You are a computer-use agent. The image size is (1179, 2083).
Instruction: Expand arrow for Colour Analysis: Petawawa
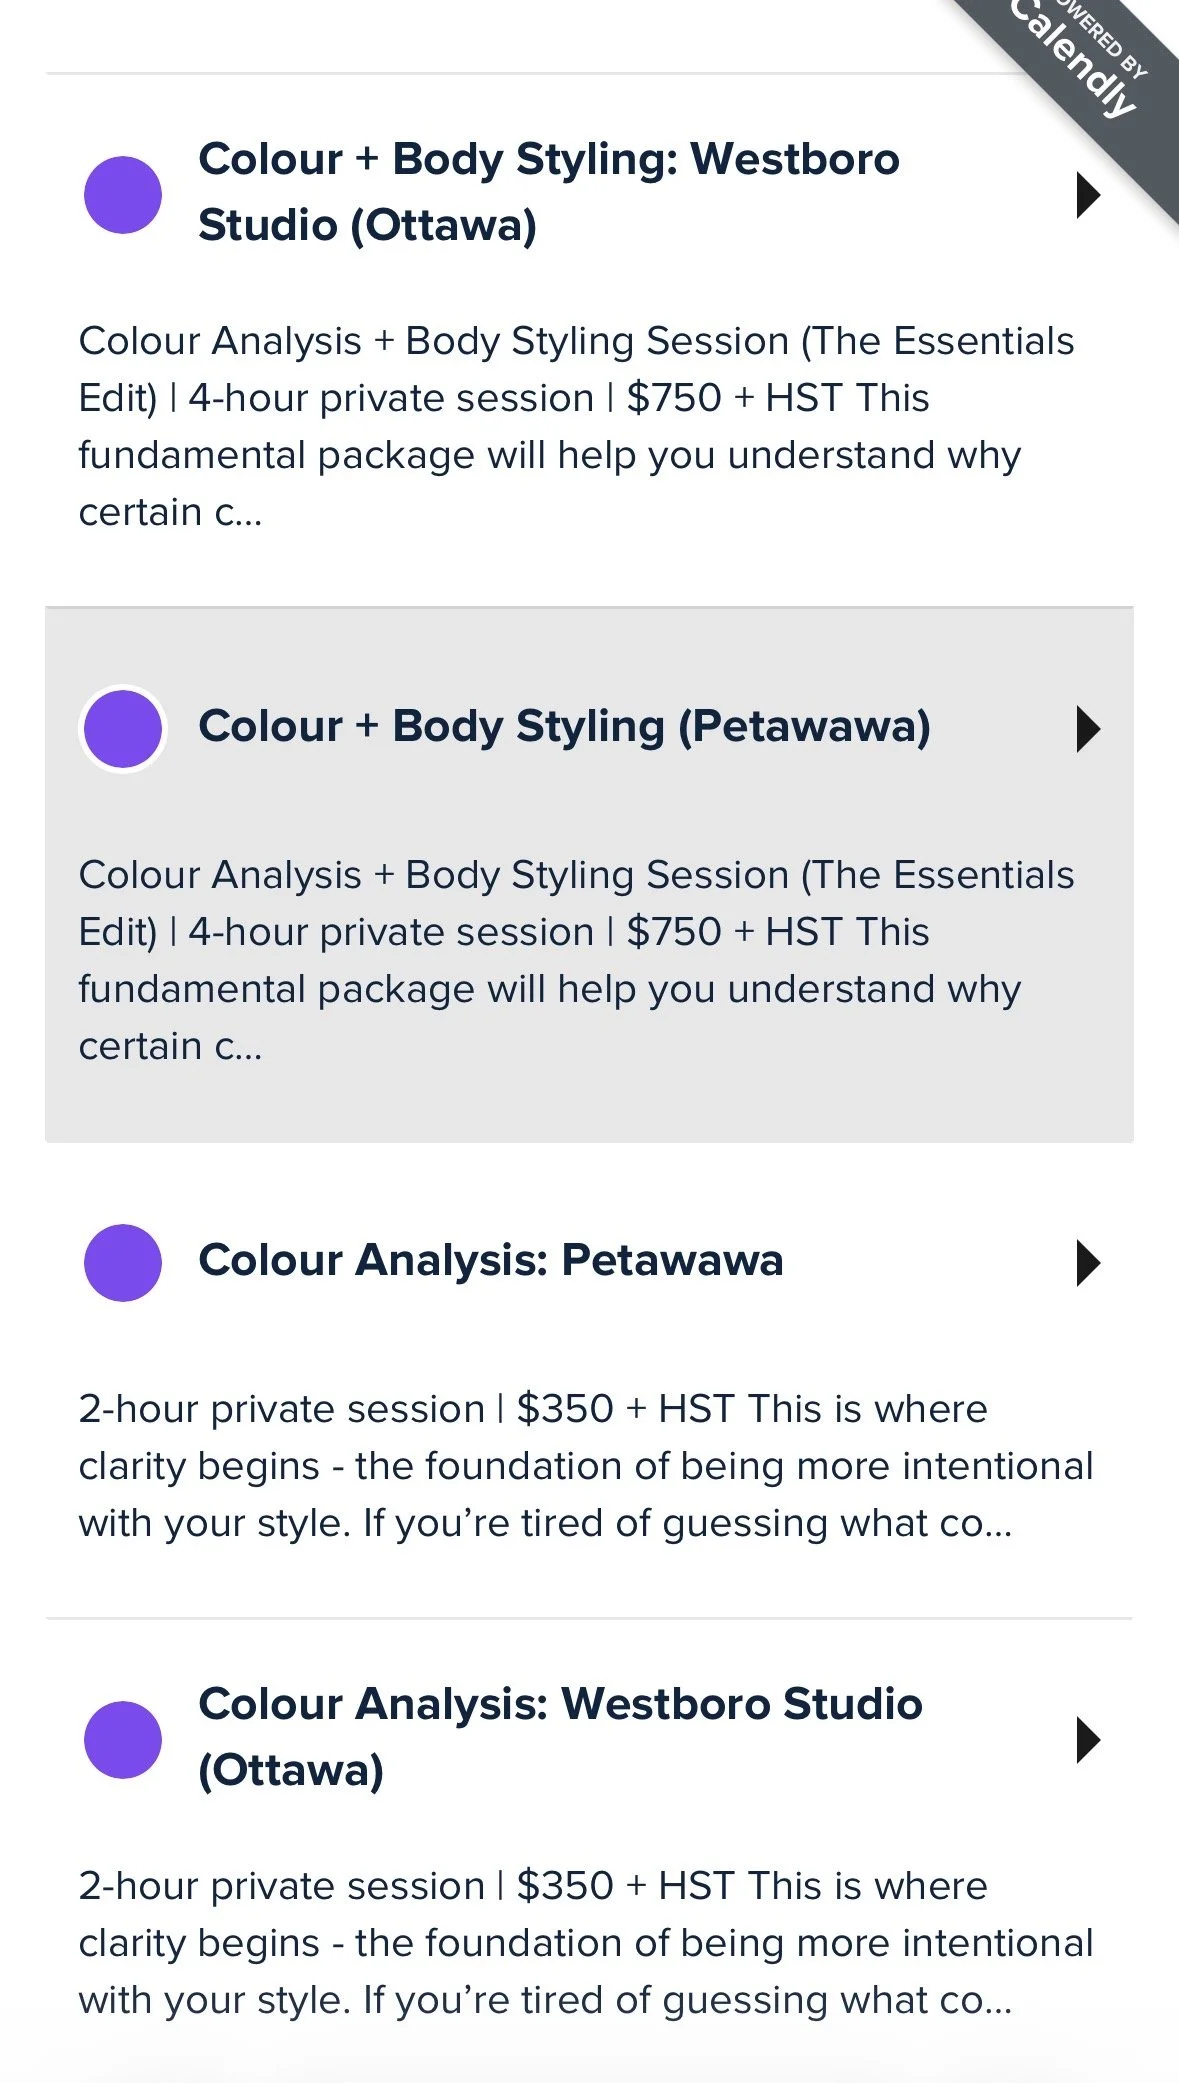click(x=1088, y=1262)
